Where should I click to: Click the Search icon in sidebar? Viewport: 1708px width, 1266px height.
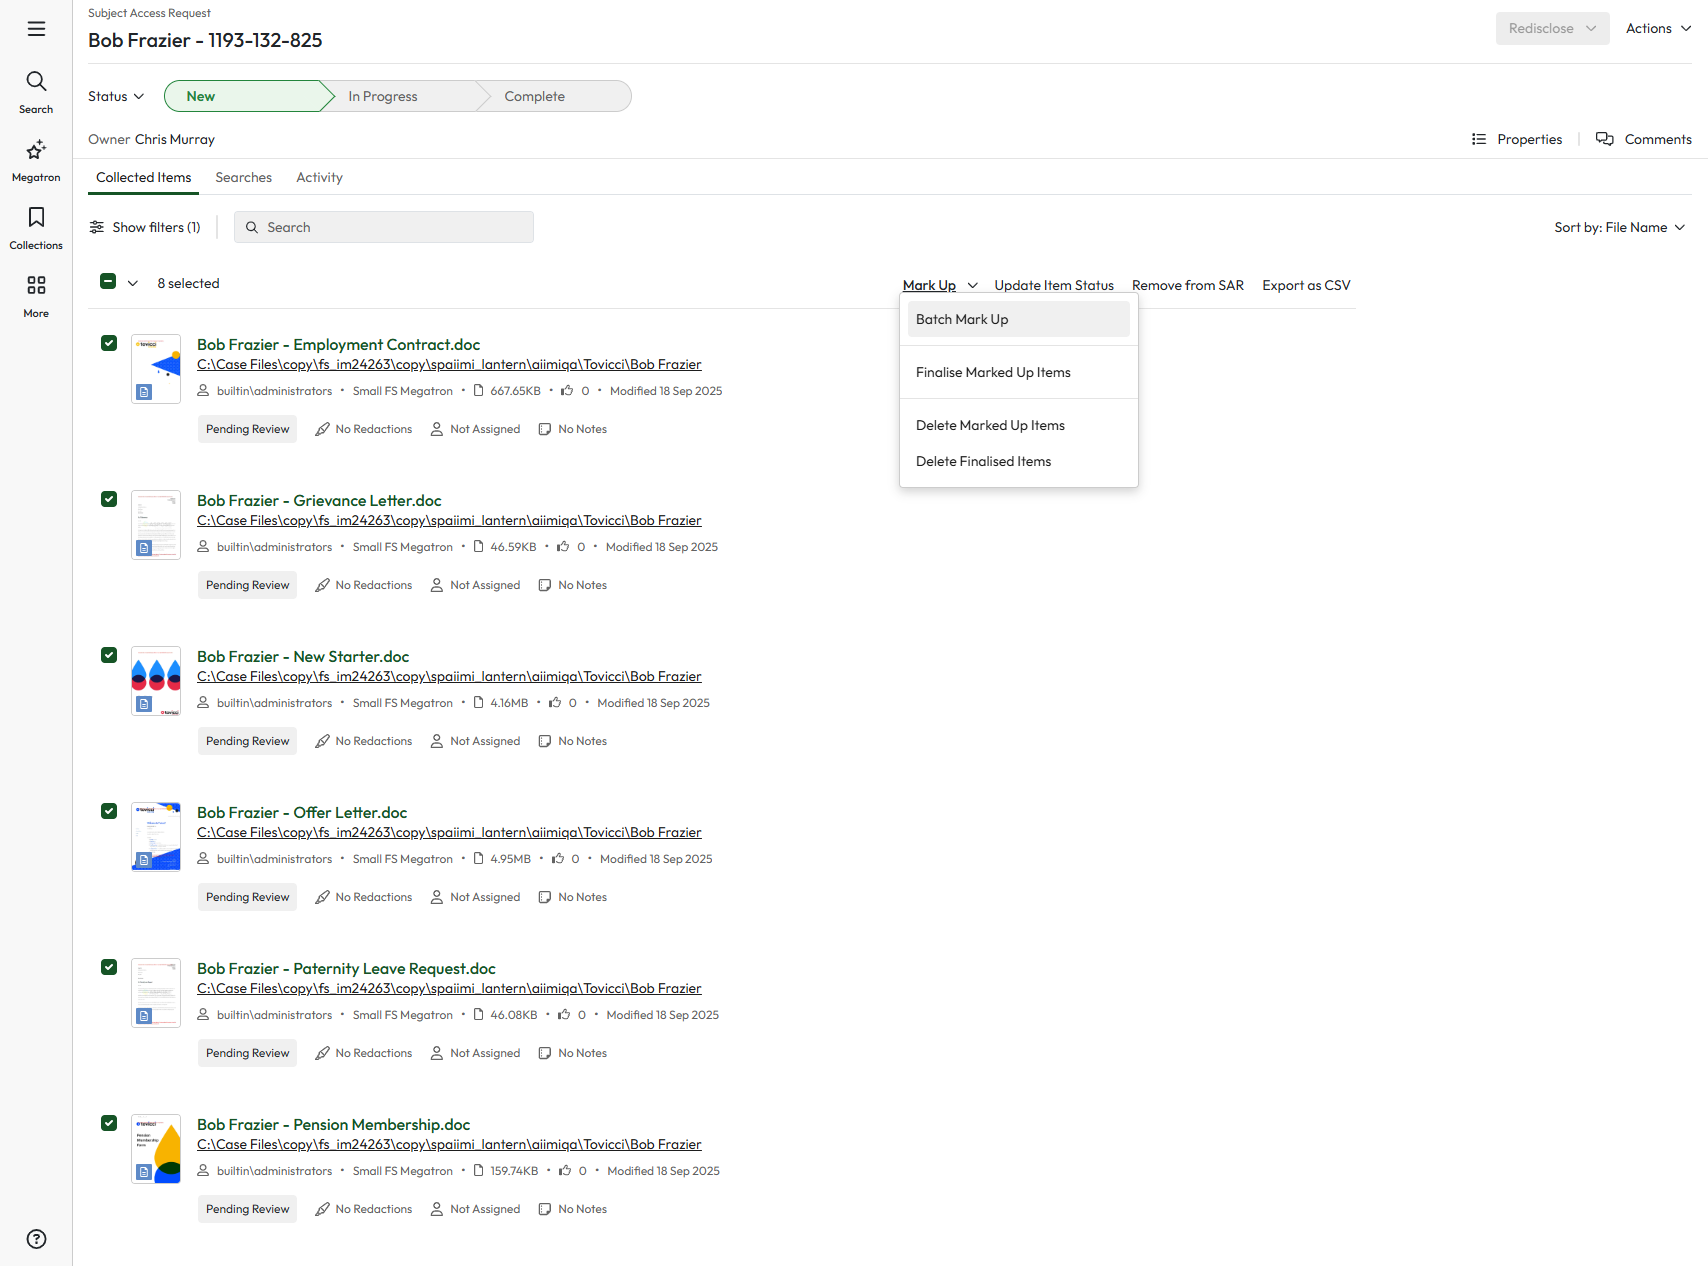(36, 82)
